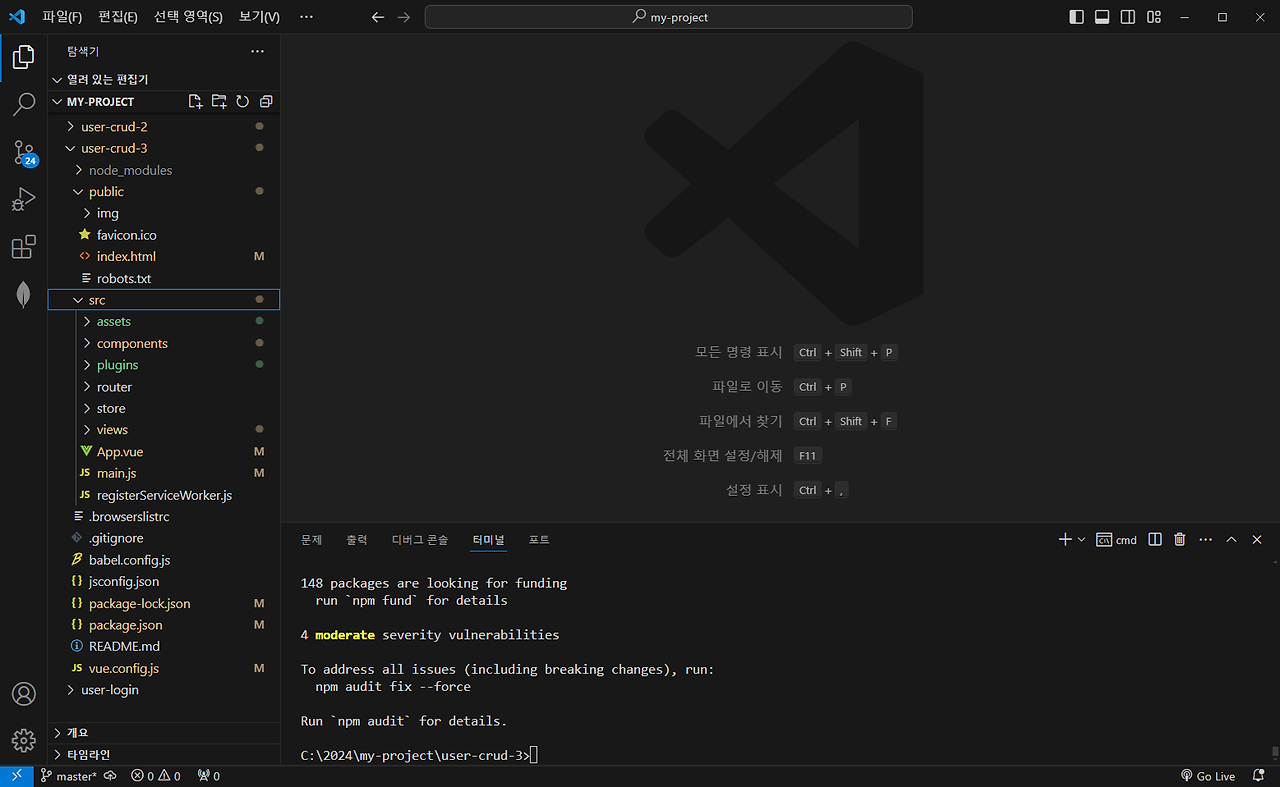Click the master* branch in status bar
1280x787 pixels.
69,776
